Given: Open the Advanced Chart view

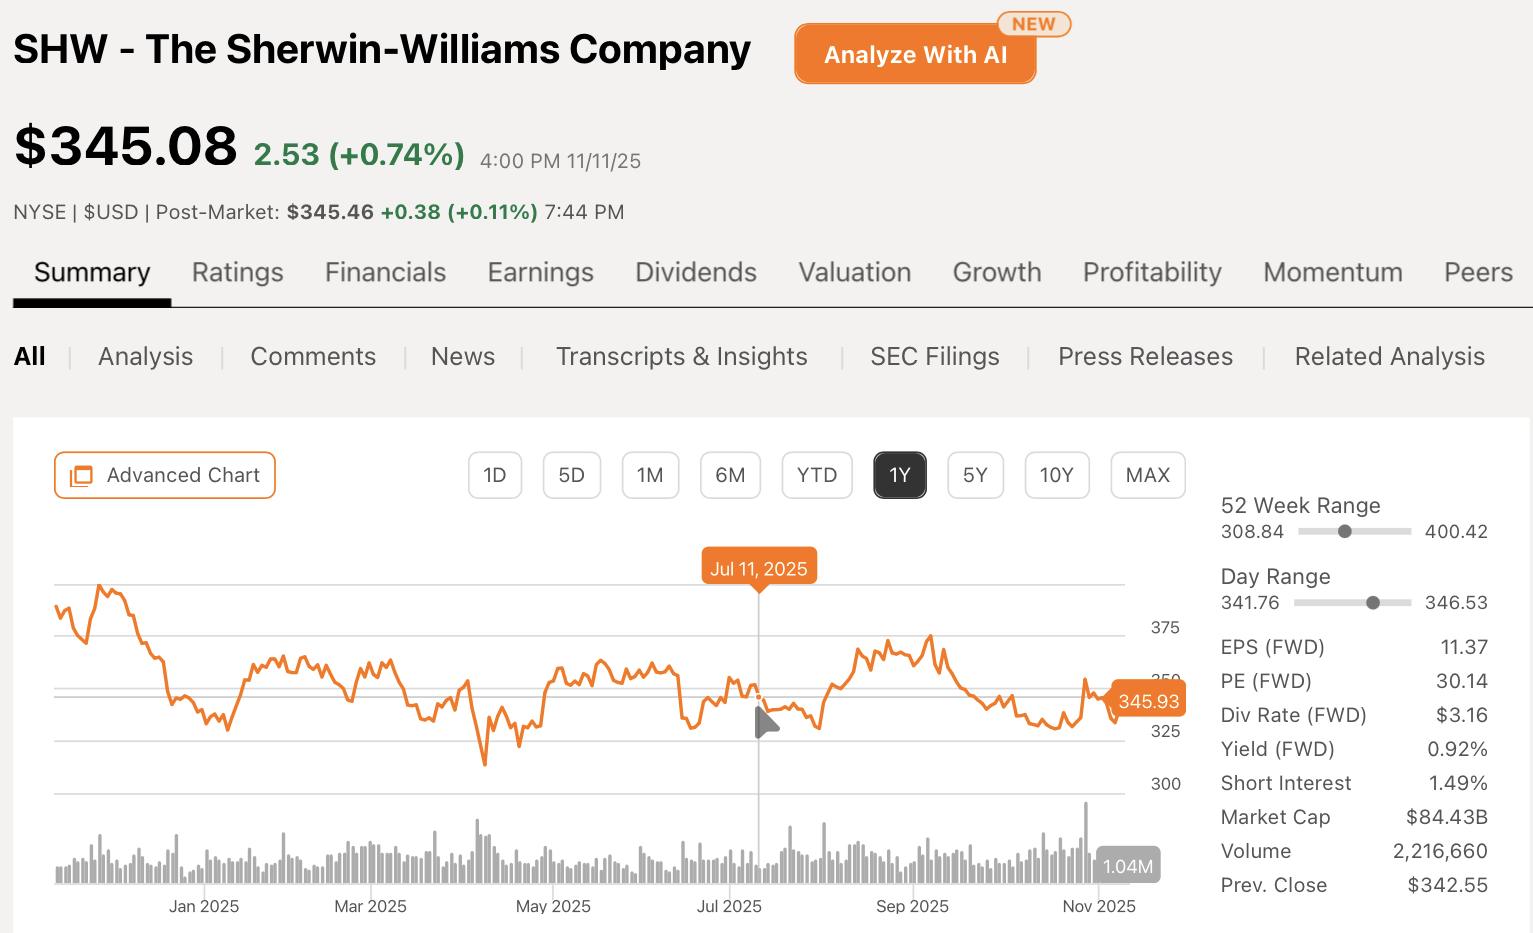Looking at the screenshot, I should tap(164, 475).
